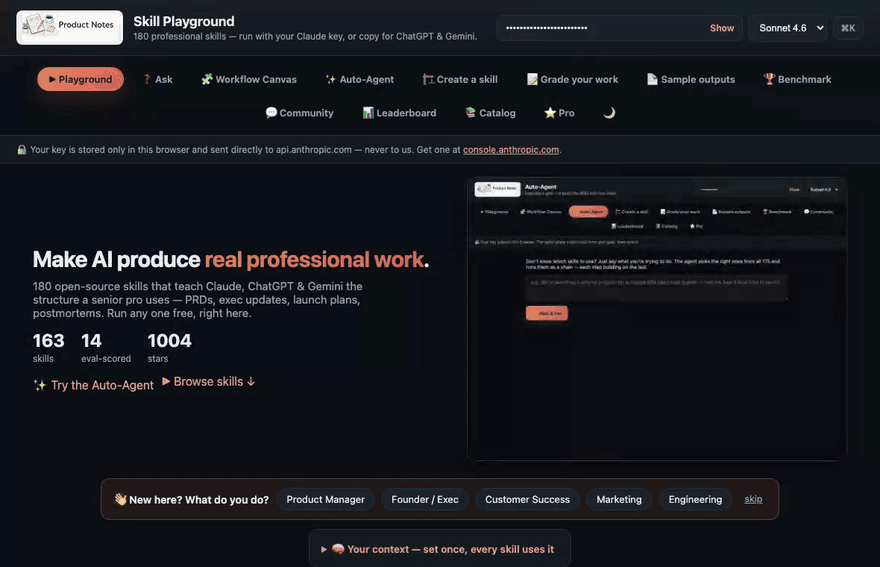Open the Benchmark tab
This screenshot has width=880, height=567.
pyautogui.click(x=798, y=79)
